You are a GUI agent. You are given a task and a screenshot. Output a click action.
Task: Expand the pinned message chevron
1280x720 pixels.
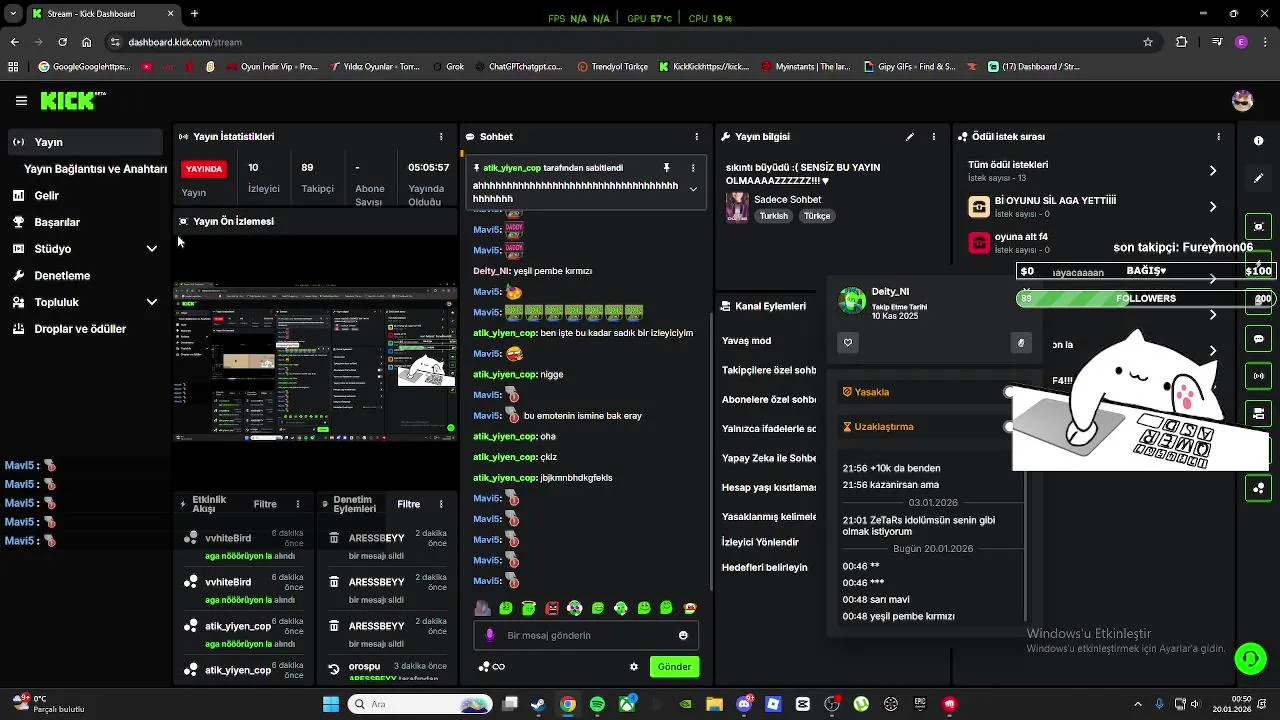(693, 190)
